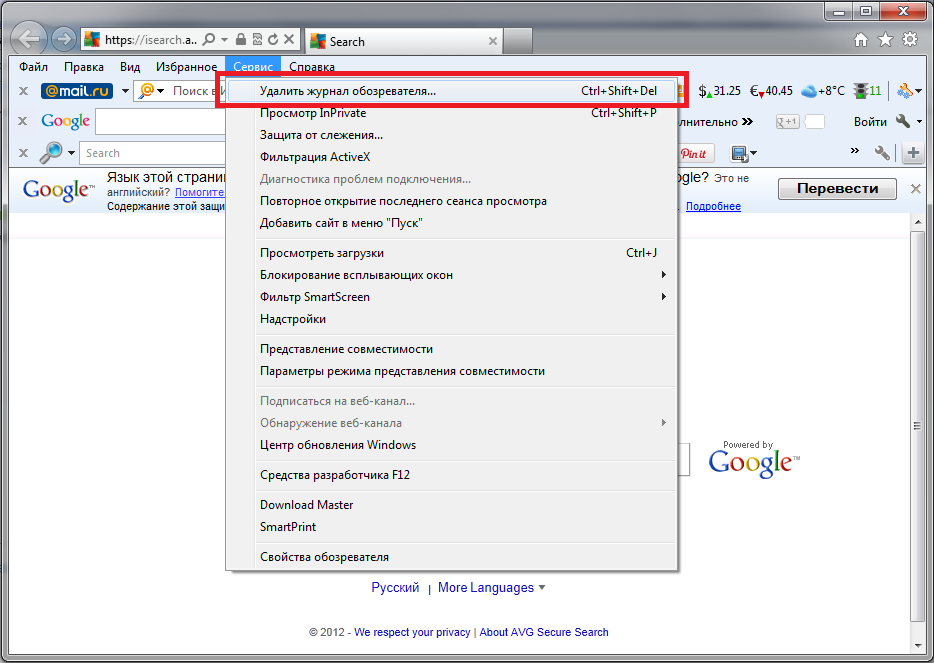
Task: Click the 'Перевести' button
Action: click(841, 188)
